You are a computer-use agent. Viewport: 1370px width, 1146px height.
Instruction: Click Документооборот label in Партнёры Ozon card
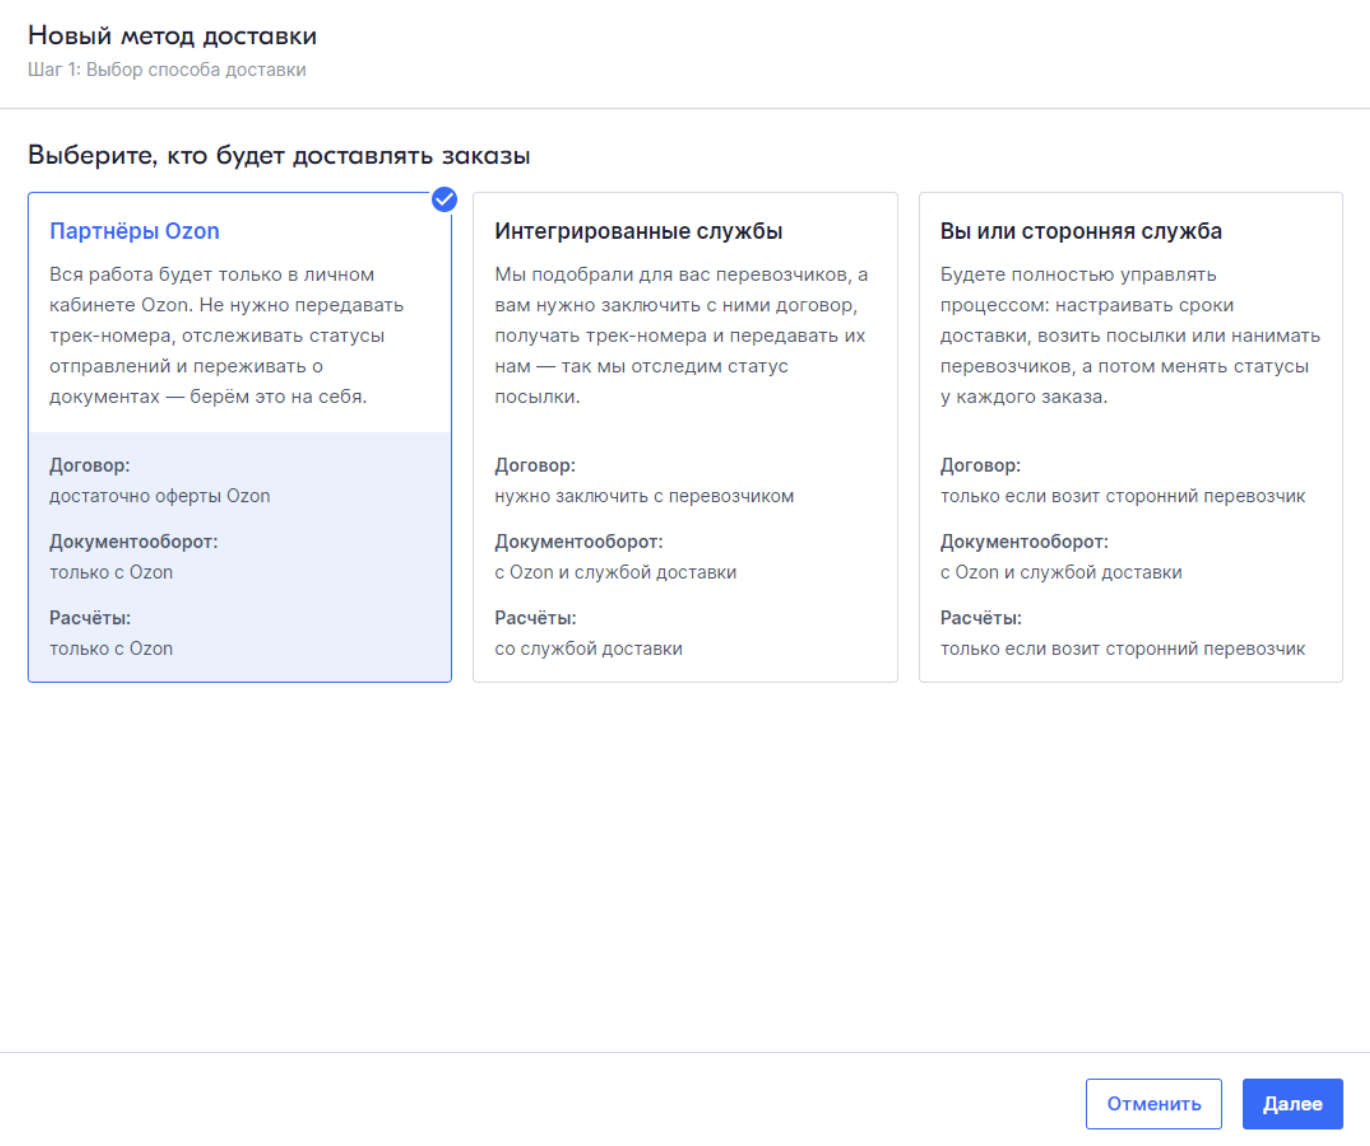click(133, 541)
